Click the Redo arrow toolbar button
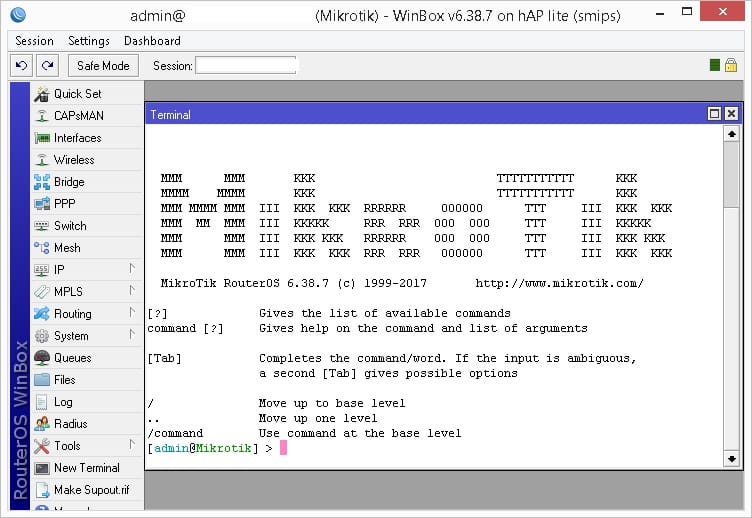This screenshot has height=518, width=752. click(x=47, y=65)
